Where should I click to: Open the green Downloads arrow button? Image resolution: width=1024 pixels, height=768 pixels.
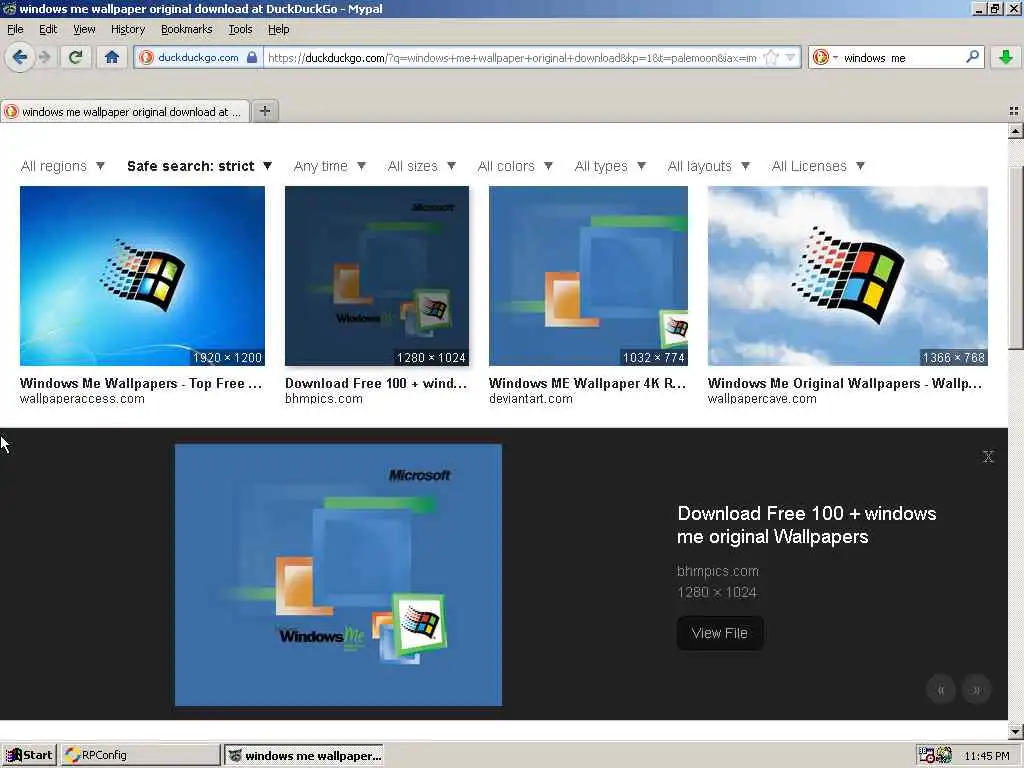click(x=1005, y=57)
